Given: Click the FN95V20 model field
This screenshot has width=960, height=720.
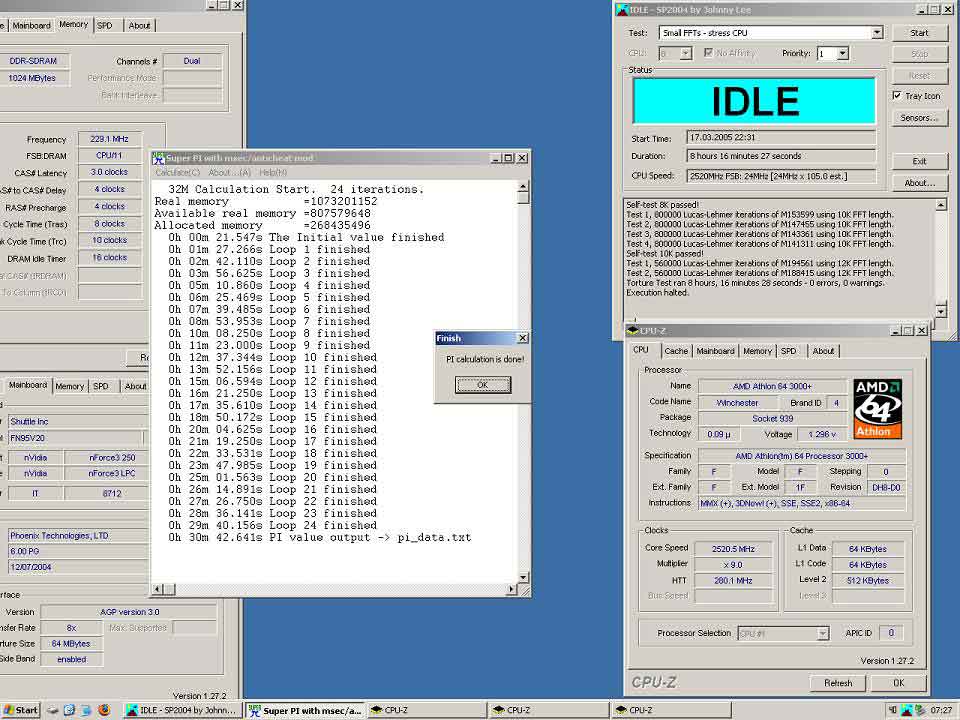Looking at the screenshot, I should pyautogui.click(x=75, y=438).
